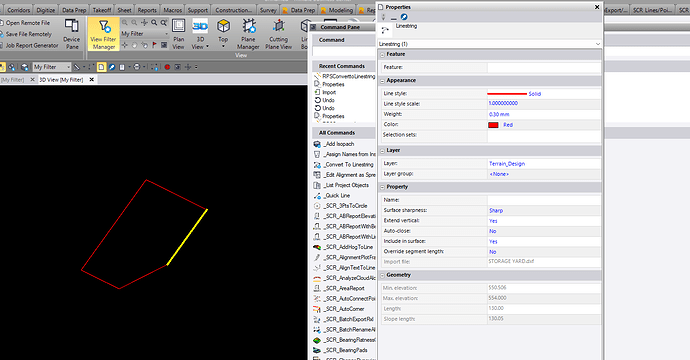Screen dimensions: 690x360
Task: Click the _Quick Line command icon
Action: [317, 195]
